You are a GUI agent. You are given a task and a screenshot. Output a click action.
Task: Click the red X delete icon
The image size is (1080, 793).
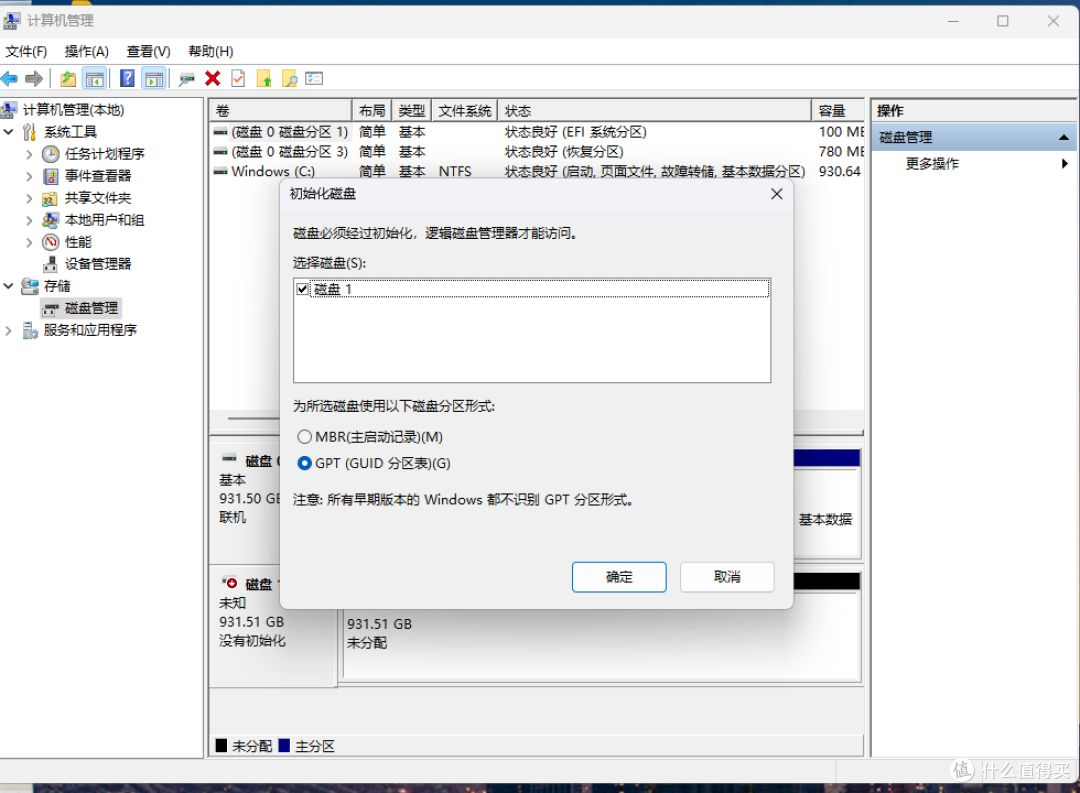(213, 79)
